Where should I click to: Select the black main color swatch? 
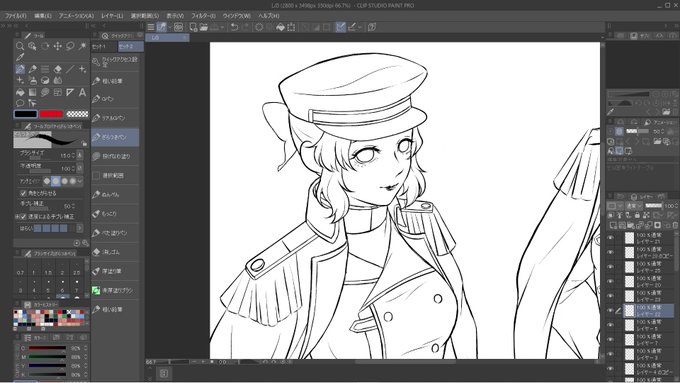[x=26, y=114]
